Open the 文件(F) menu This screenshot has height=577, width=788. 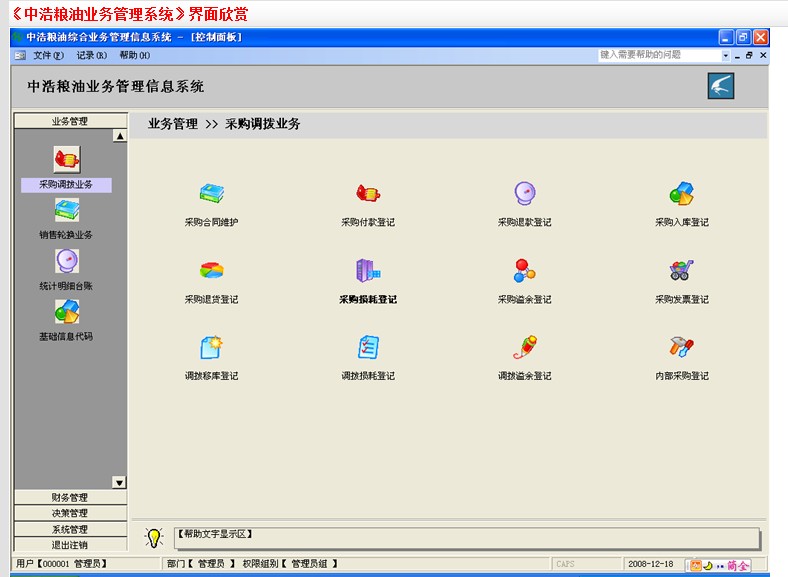click(48, 55)
